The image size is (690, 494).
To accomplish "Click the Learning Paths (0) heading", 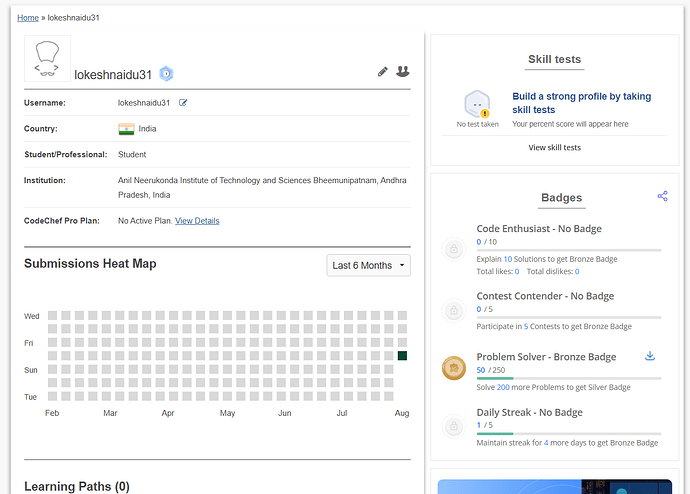I will point(77,487).
